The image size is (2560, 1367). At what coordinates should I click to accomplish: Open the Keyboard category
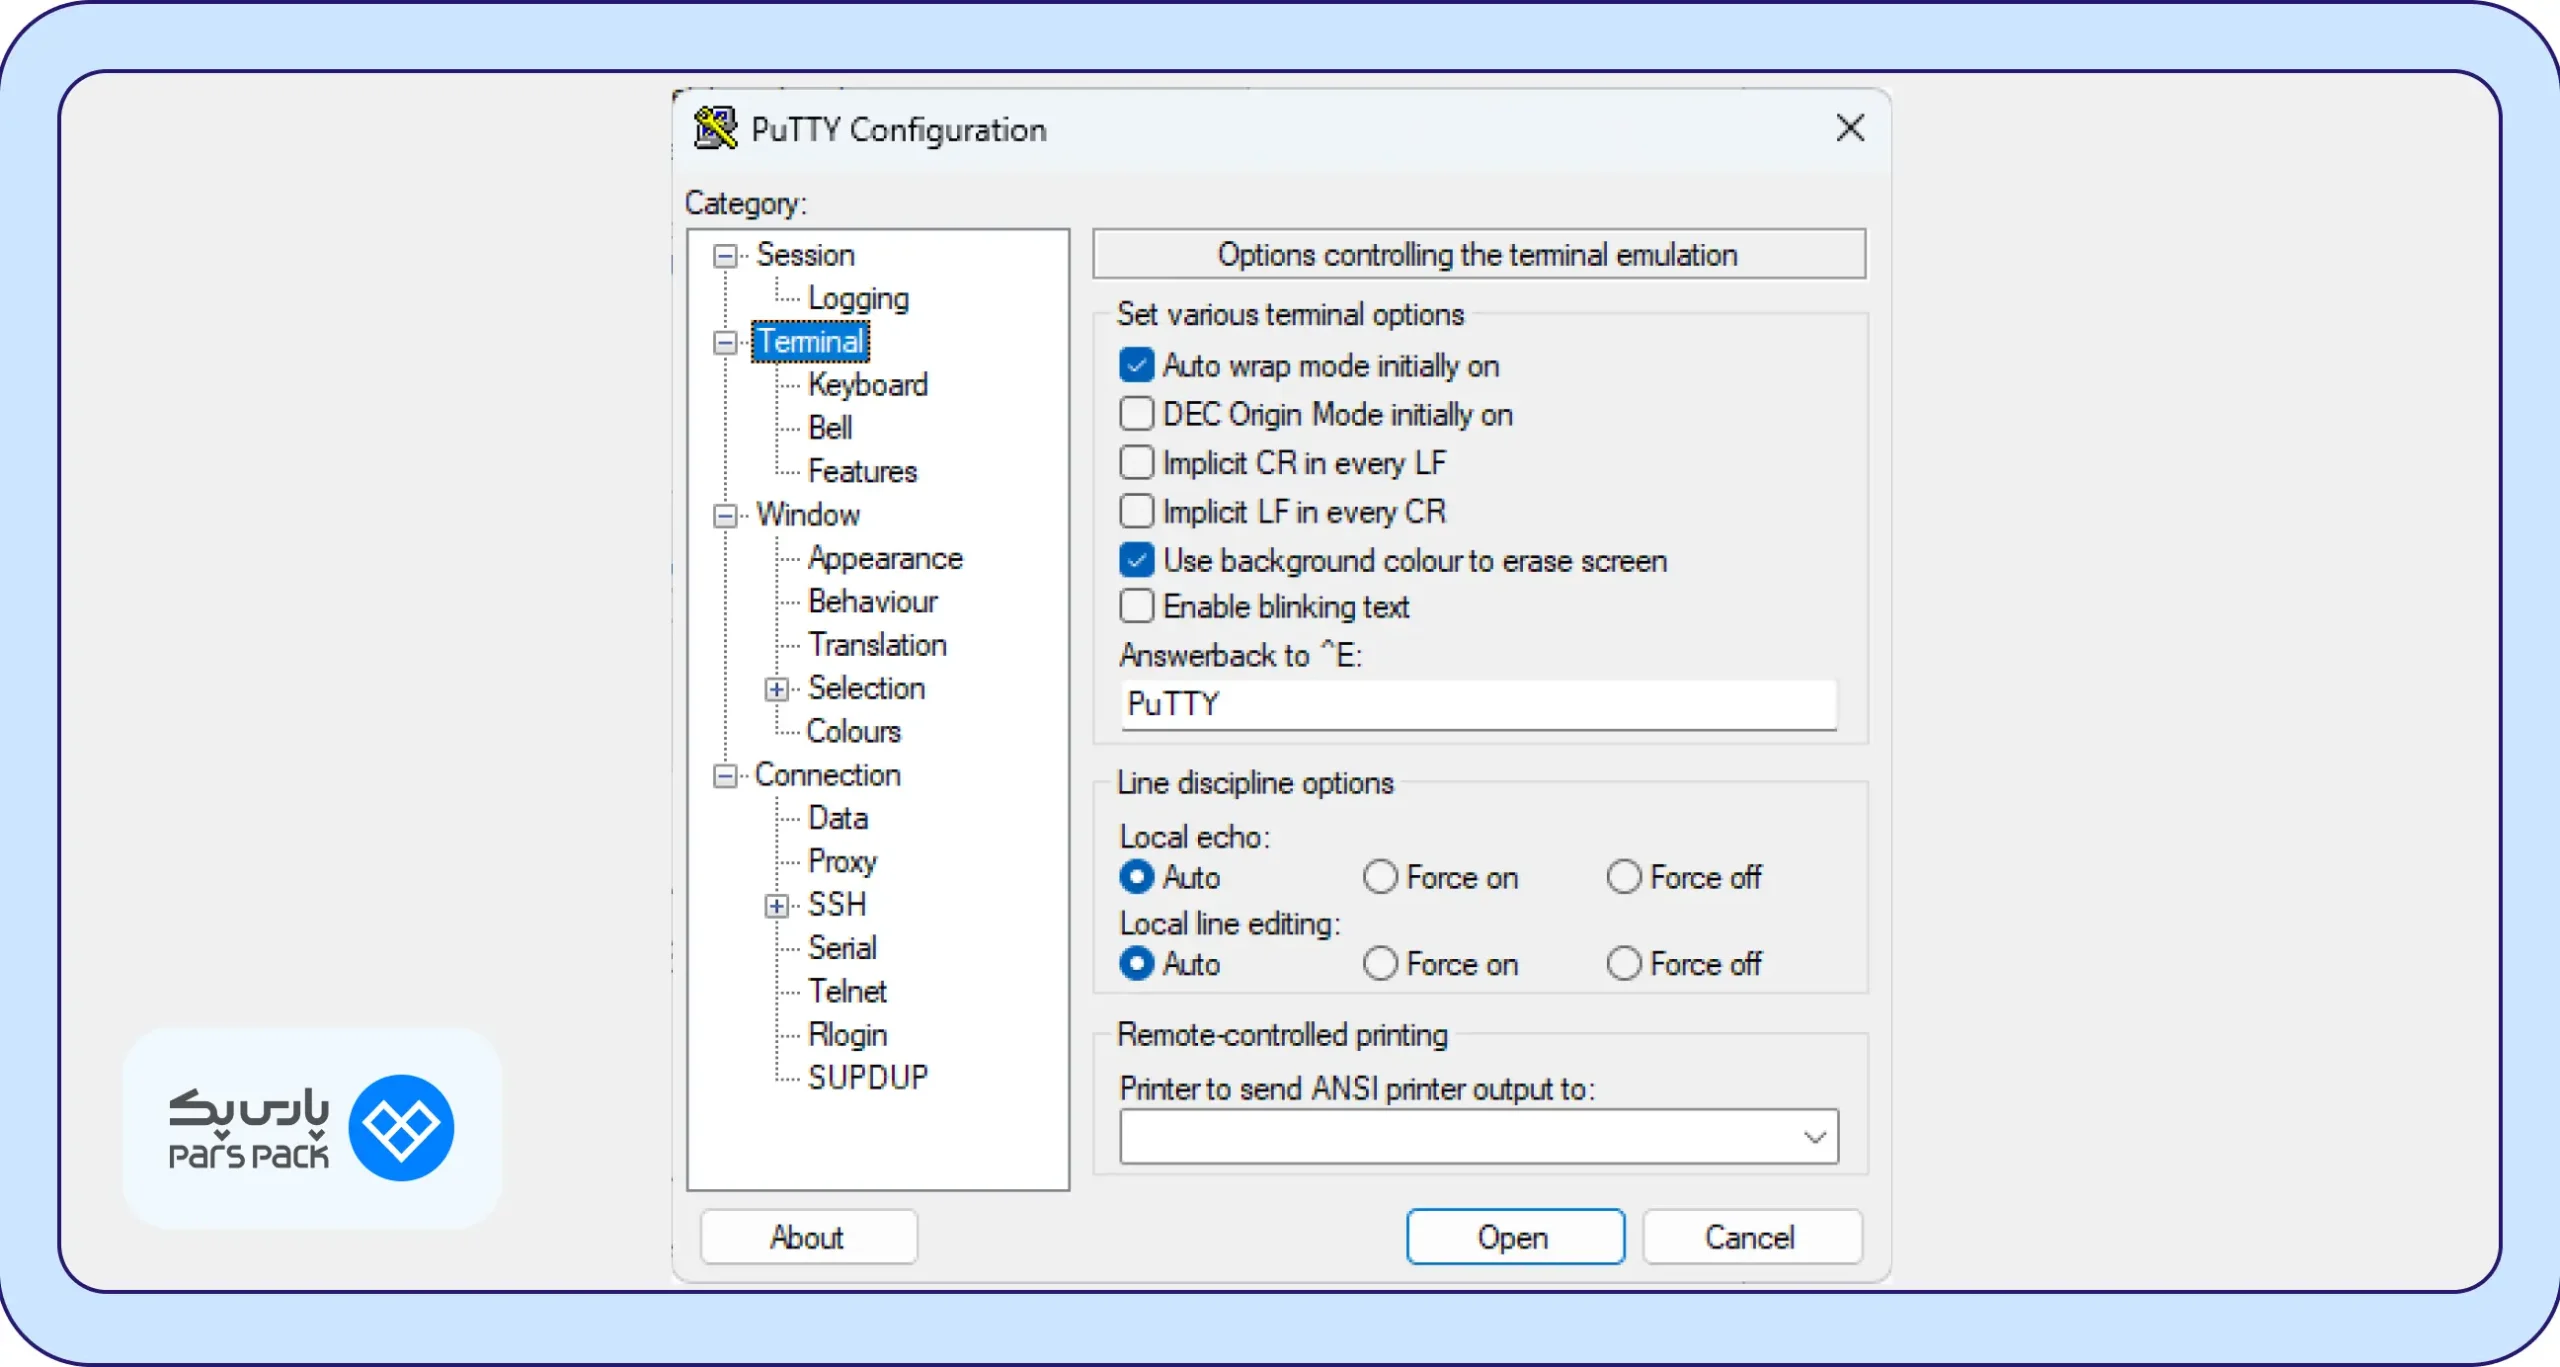coord(868,385)
